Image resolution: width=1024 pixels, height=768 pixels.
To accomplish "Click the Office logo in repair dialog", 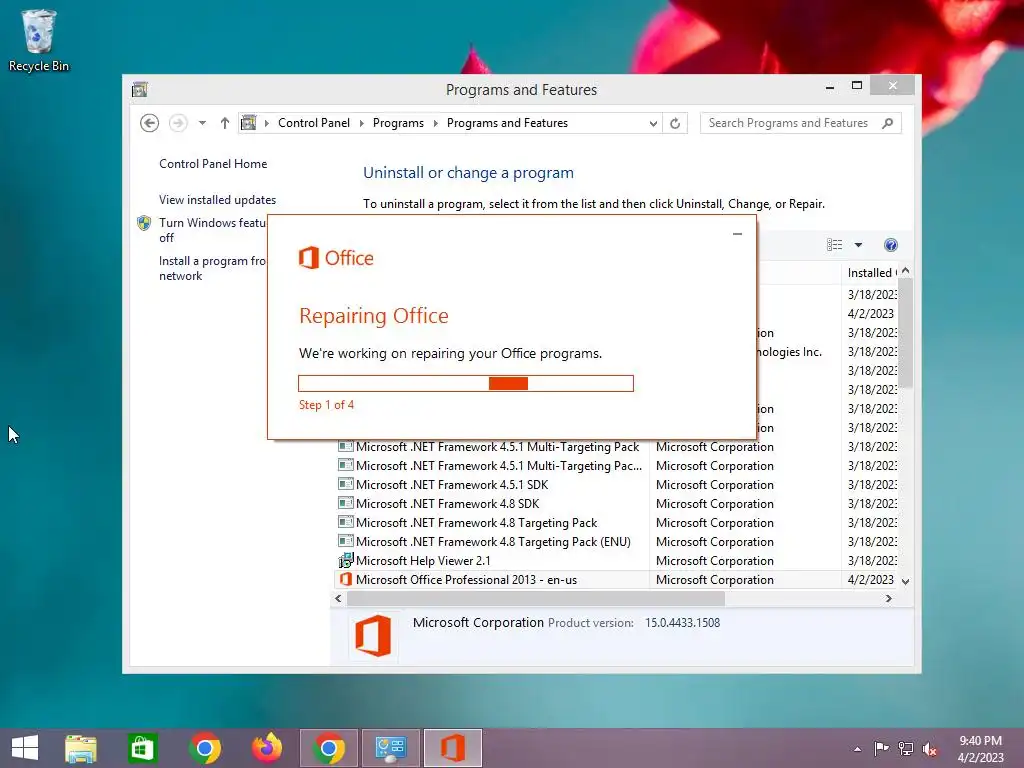I will point(336,258).
